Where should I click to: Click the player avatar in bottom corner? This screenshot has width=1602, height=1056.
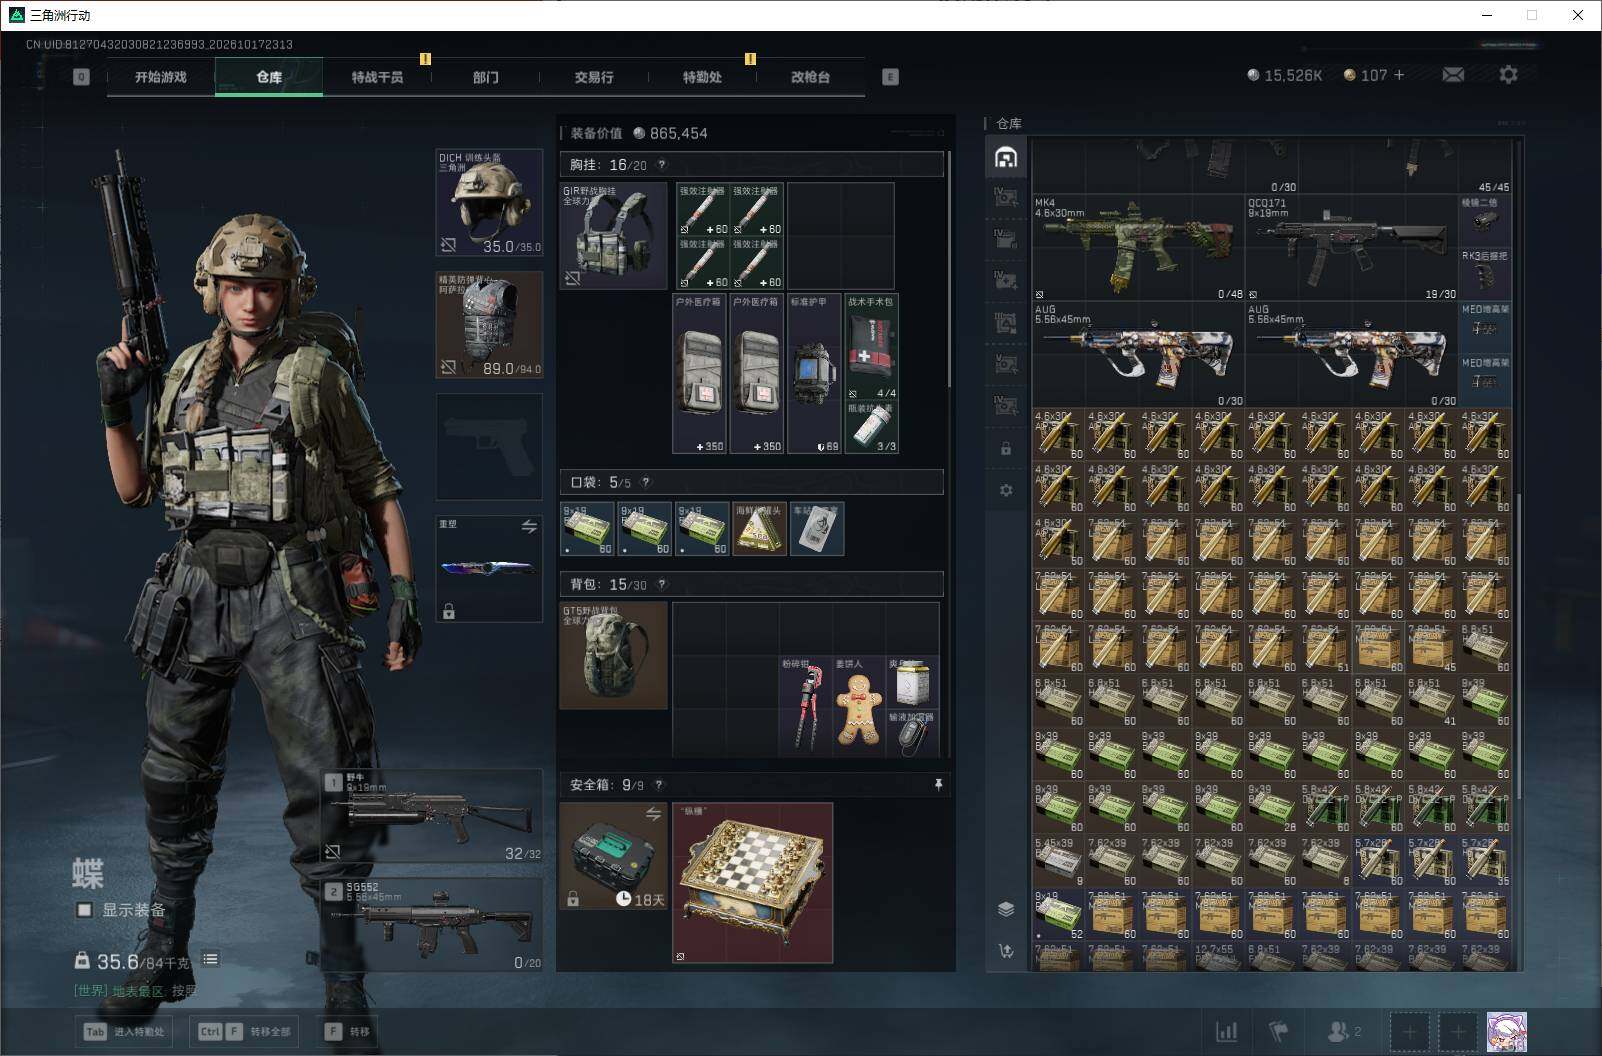pos(1506,1032)
